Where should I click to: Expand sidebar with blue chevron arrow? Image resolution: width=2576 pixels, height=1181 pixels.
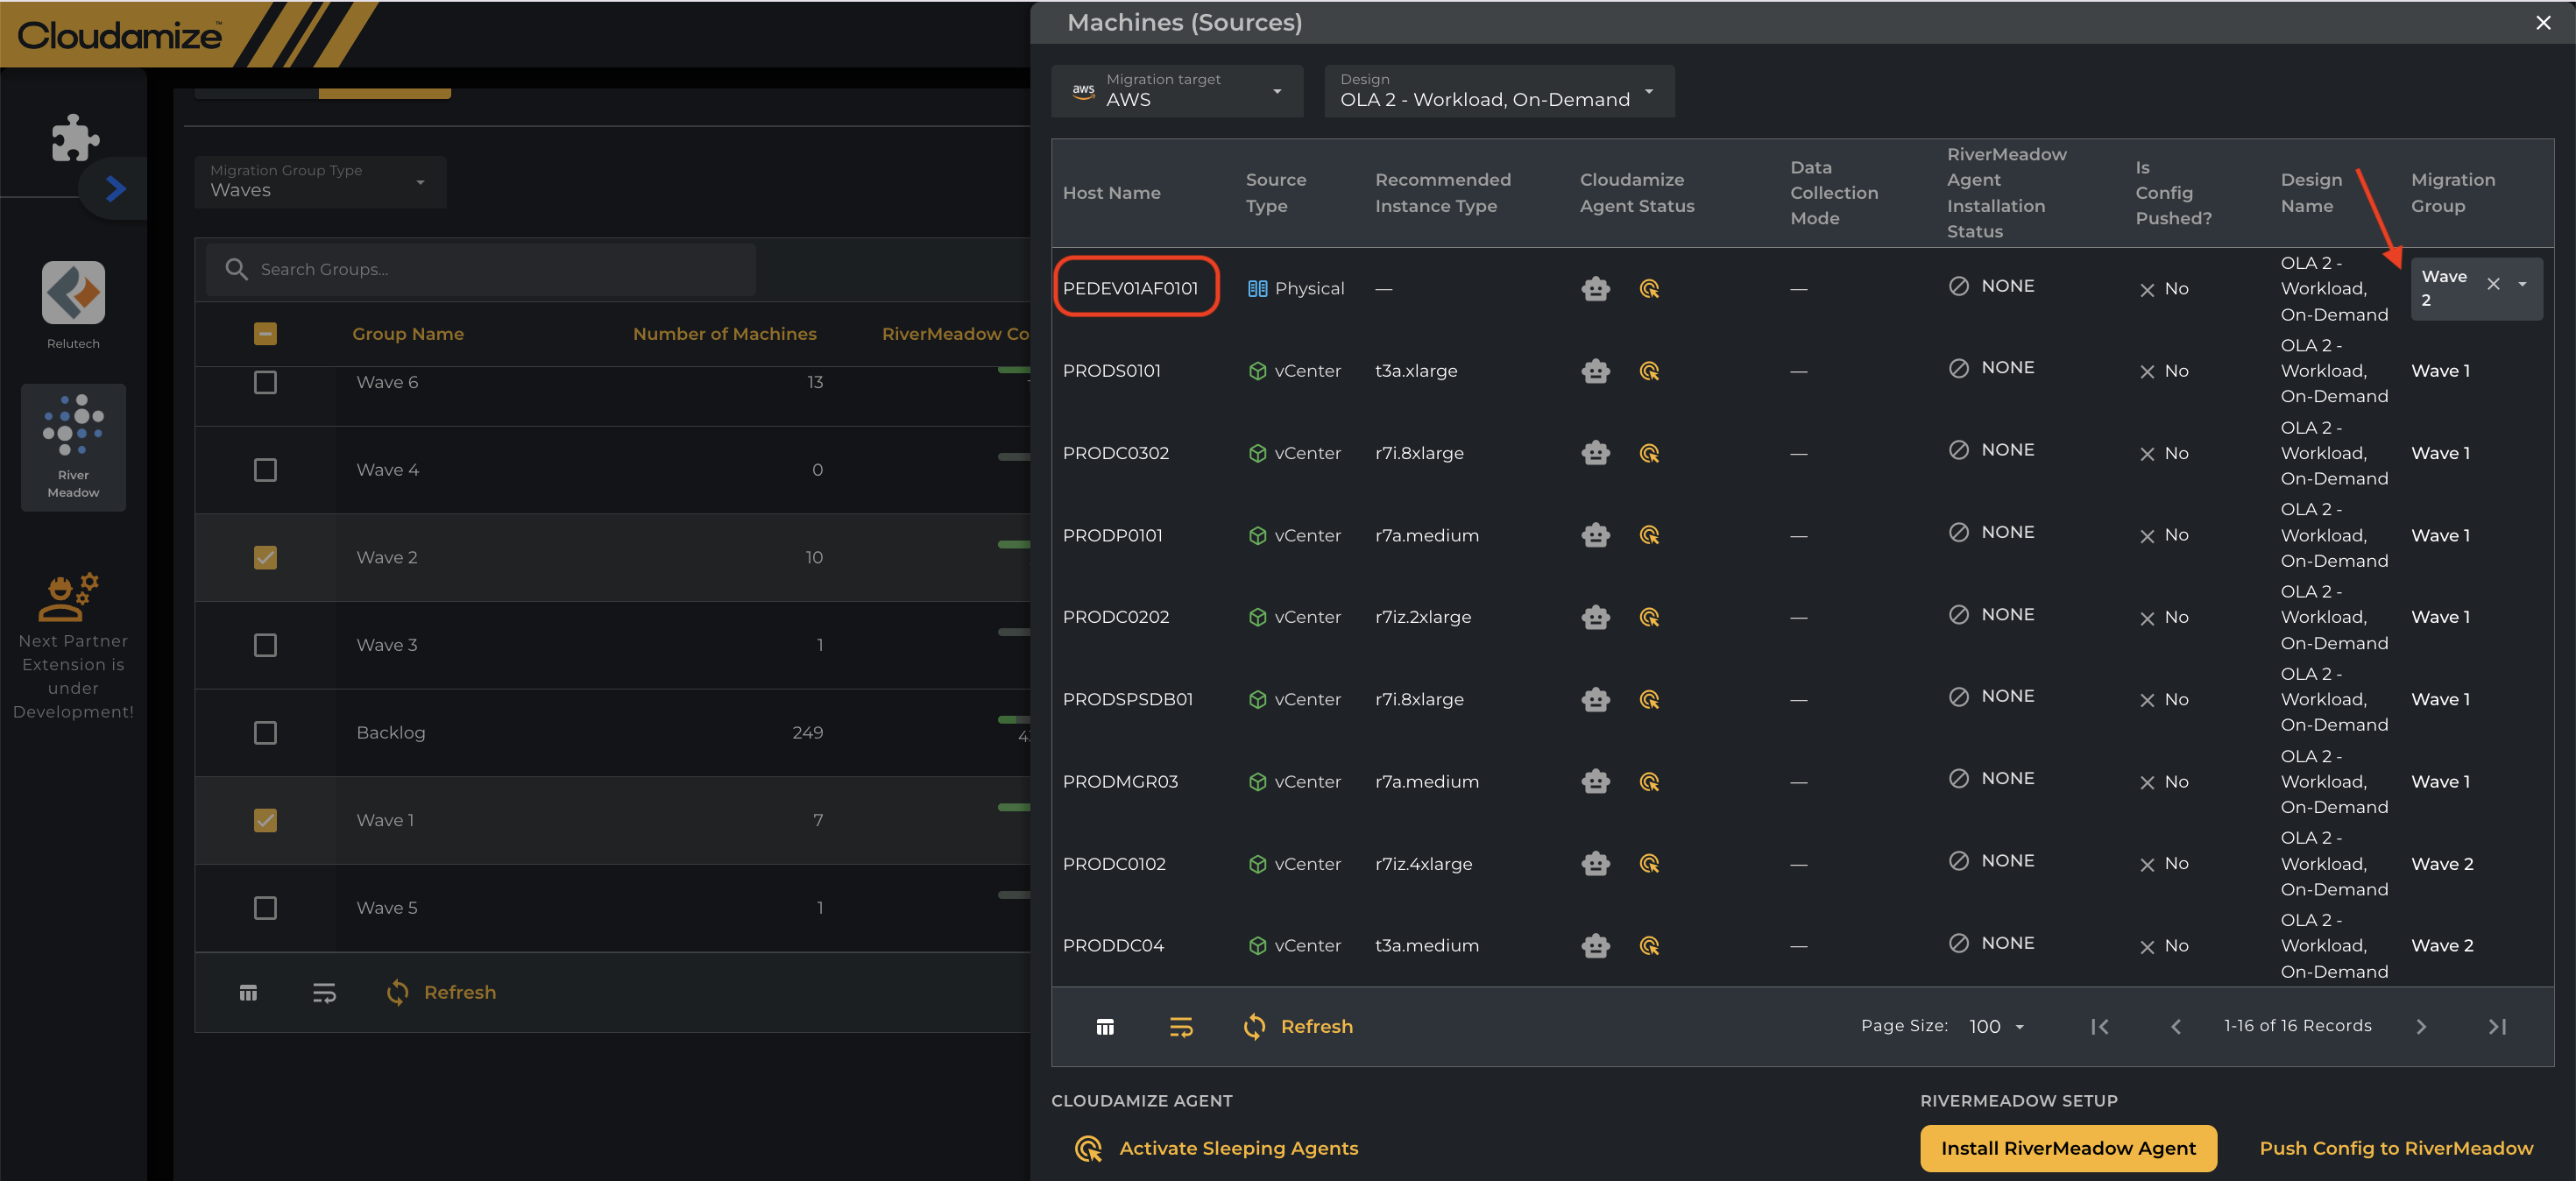(116, 188)
